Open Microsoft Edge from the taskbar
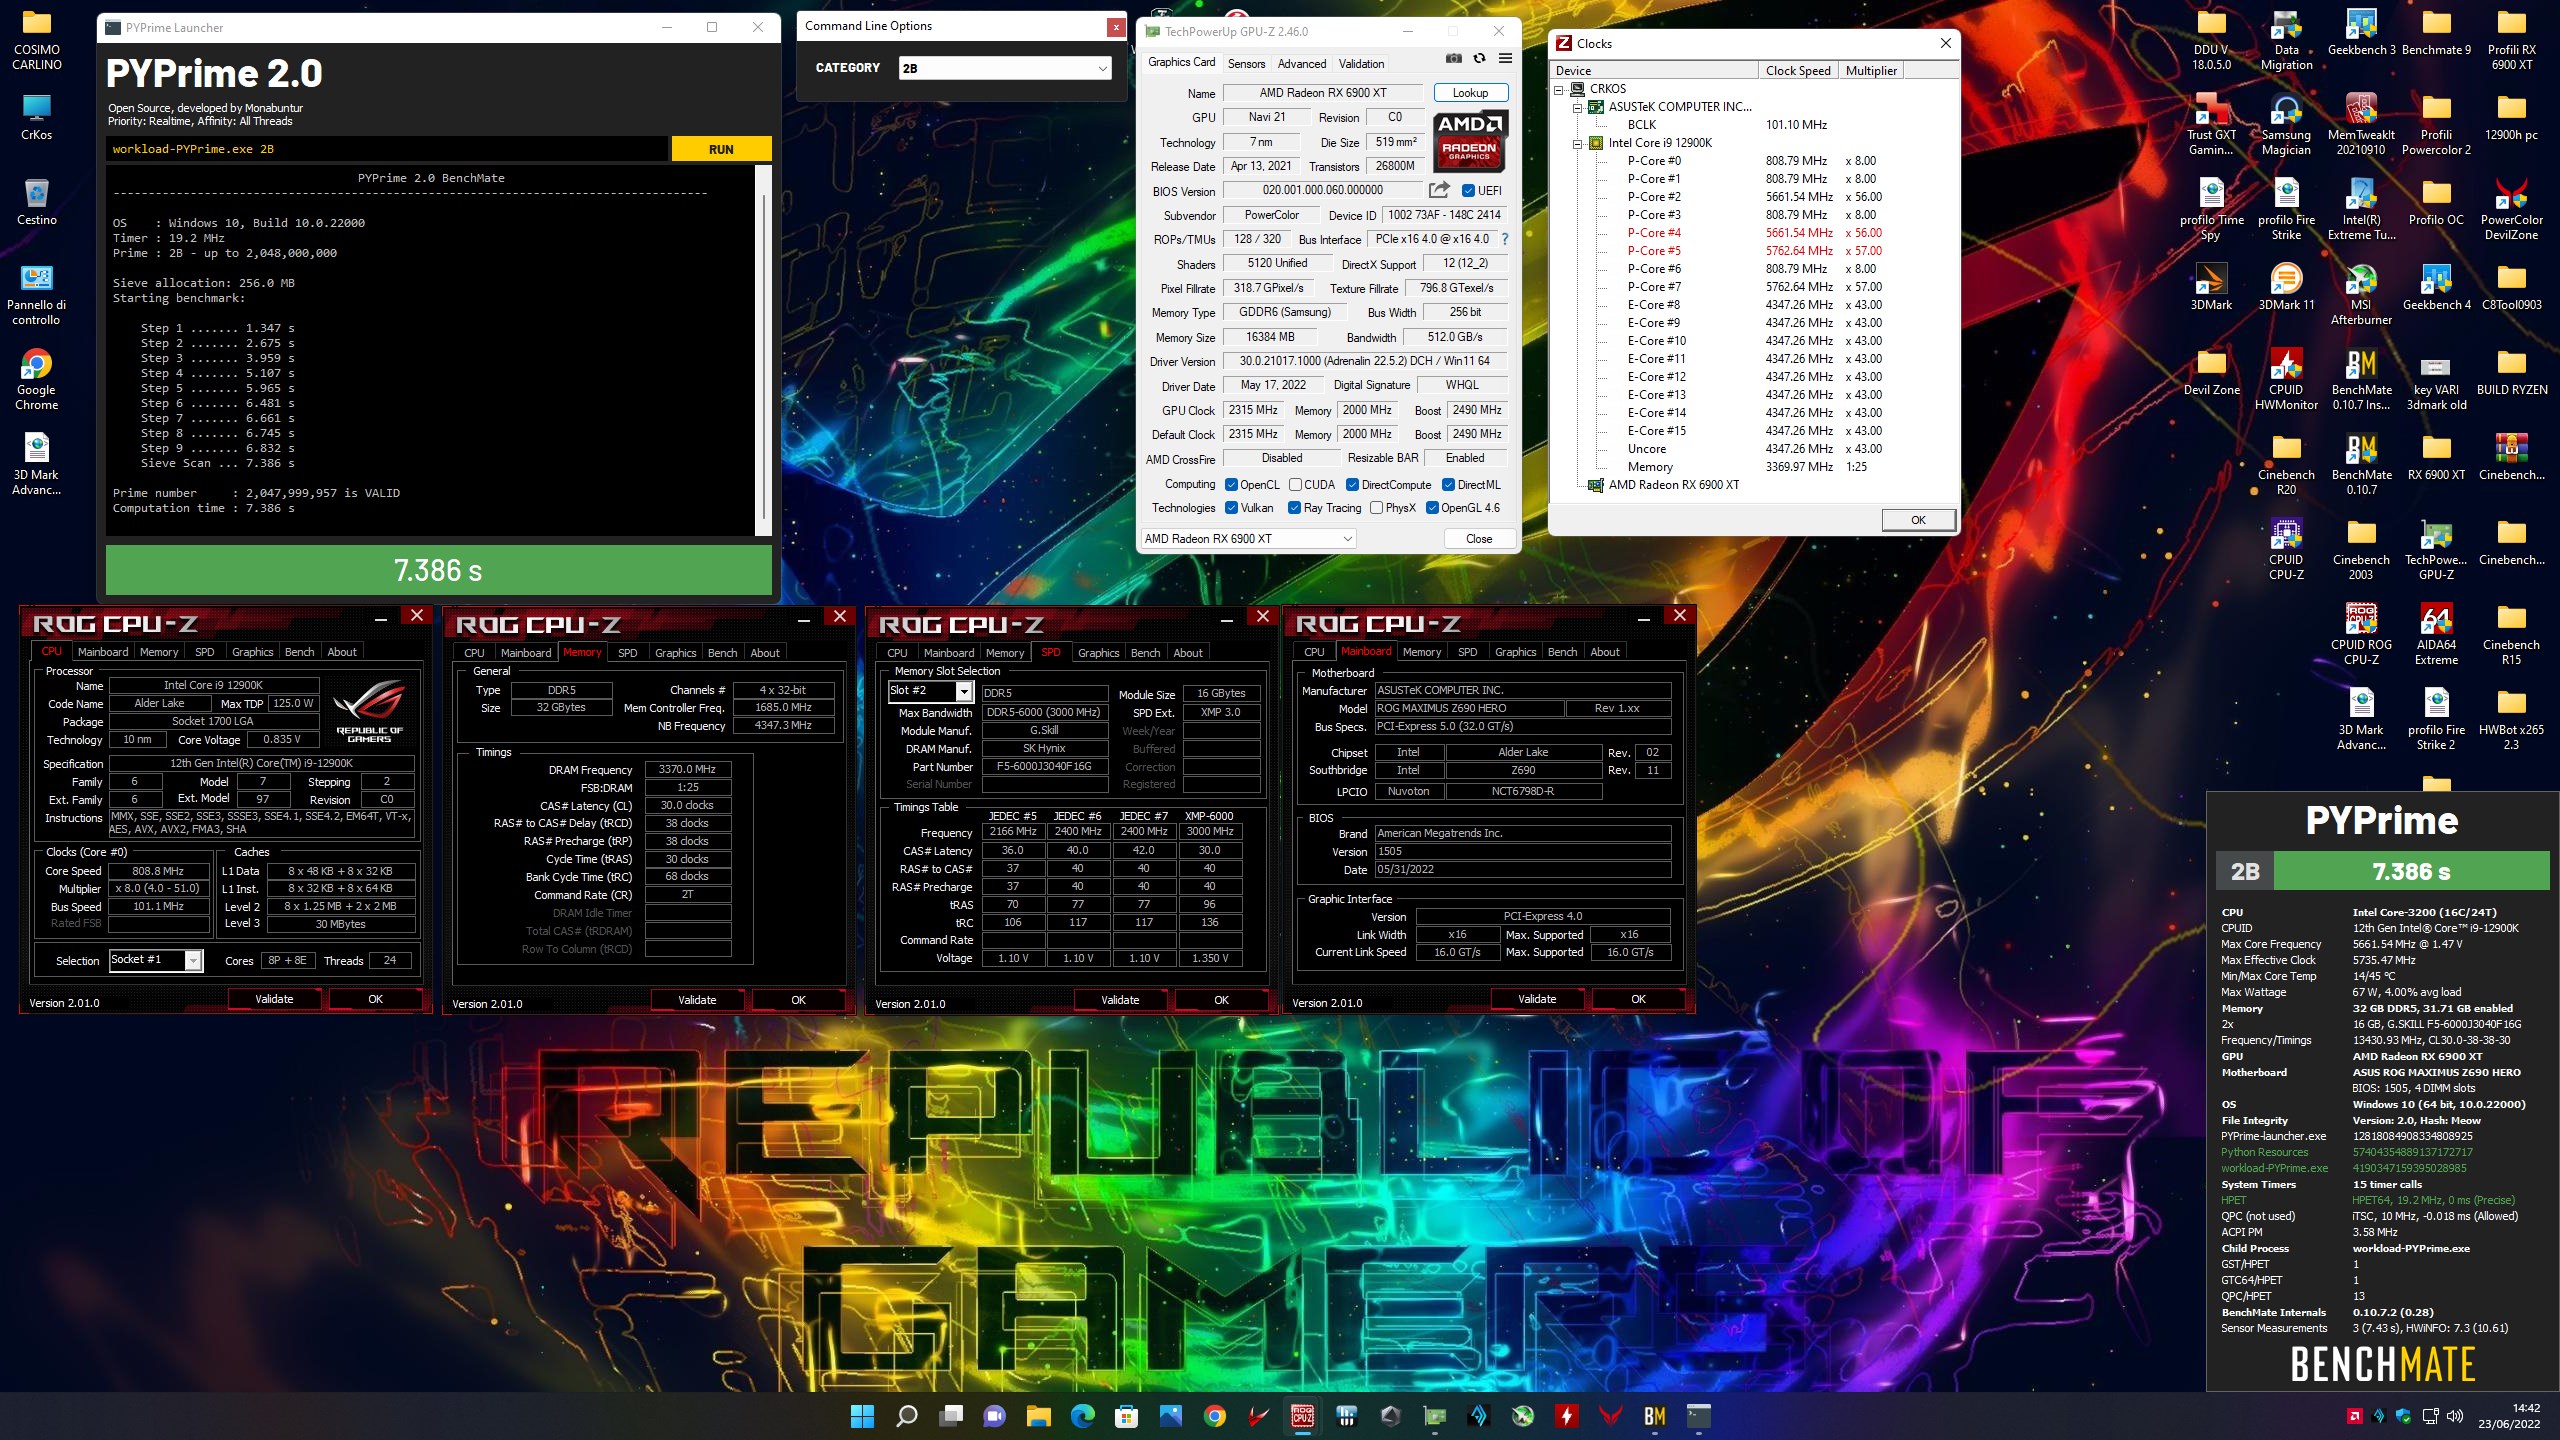2560x1440 pixels. 1083,1416
